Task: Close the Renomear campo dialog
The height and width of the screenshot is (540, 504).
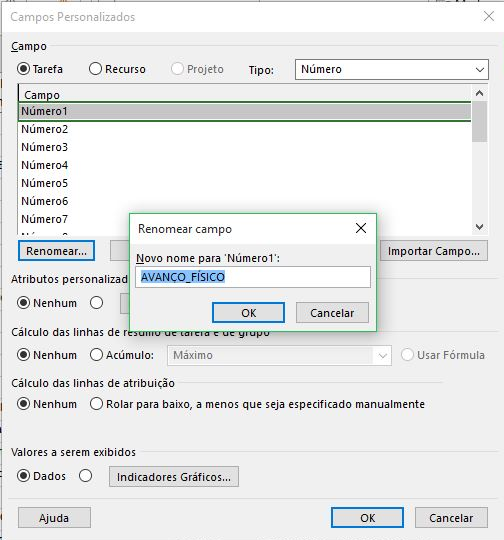Action: point(361,228)
